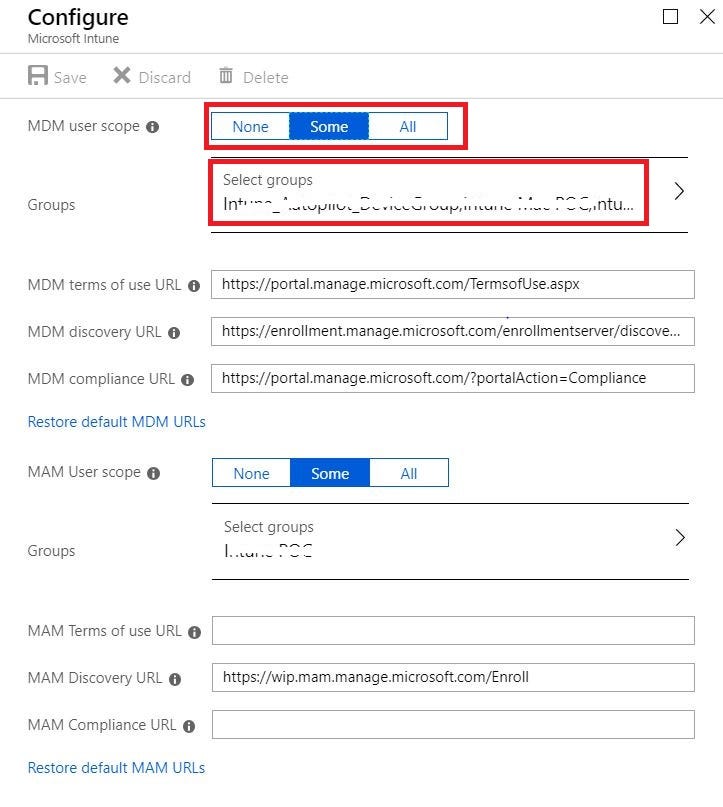The width and height of the screenshot is (723, 807).
Task: Focus the MDM discovery URL field
Action: click(x=453, y=331)
